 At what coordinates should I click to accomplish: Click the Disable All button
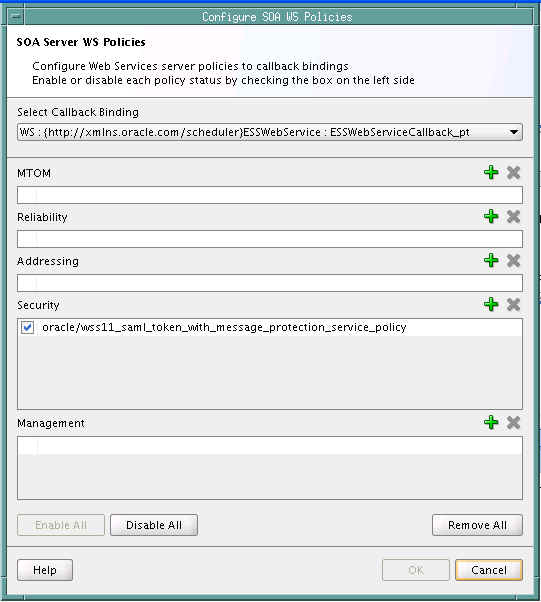pyautogui.click(x=154, y=525)
